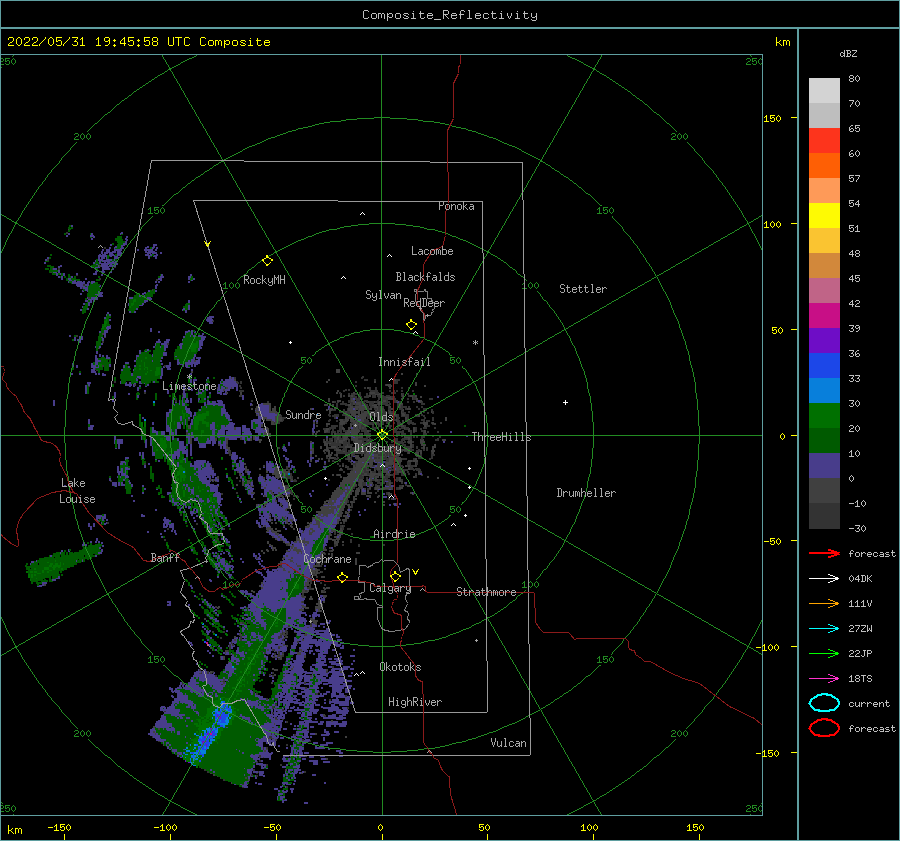Viewport: 900px width, 841px height.
Task: Click the red forecast arrow in legend
Action: (824, 553)
